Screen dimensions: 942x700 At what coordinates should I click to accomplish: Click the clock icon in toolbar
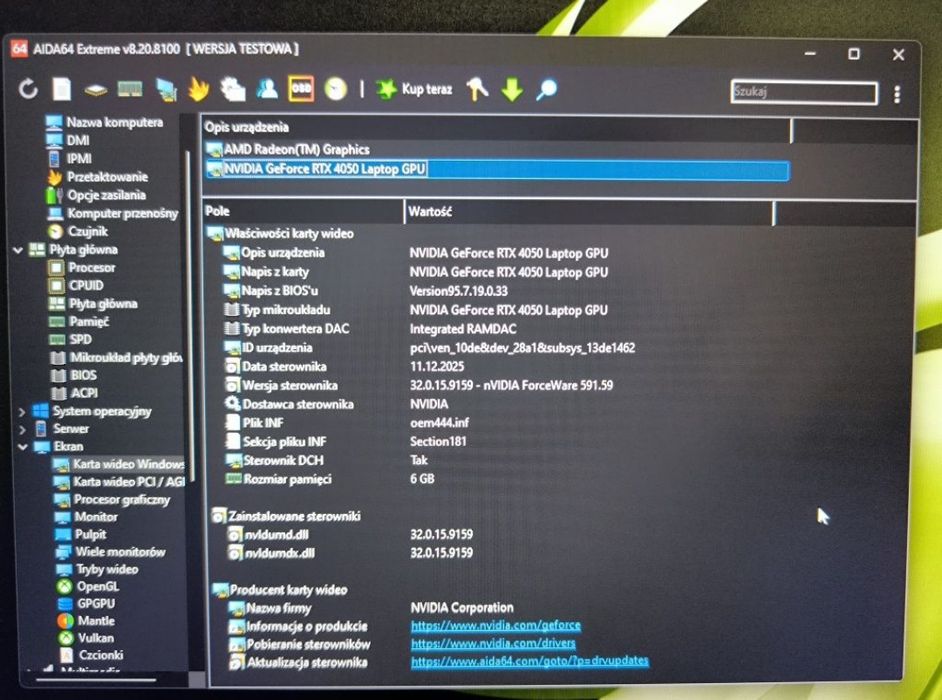point(336,89)
